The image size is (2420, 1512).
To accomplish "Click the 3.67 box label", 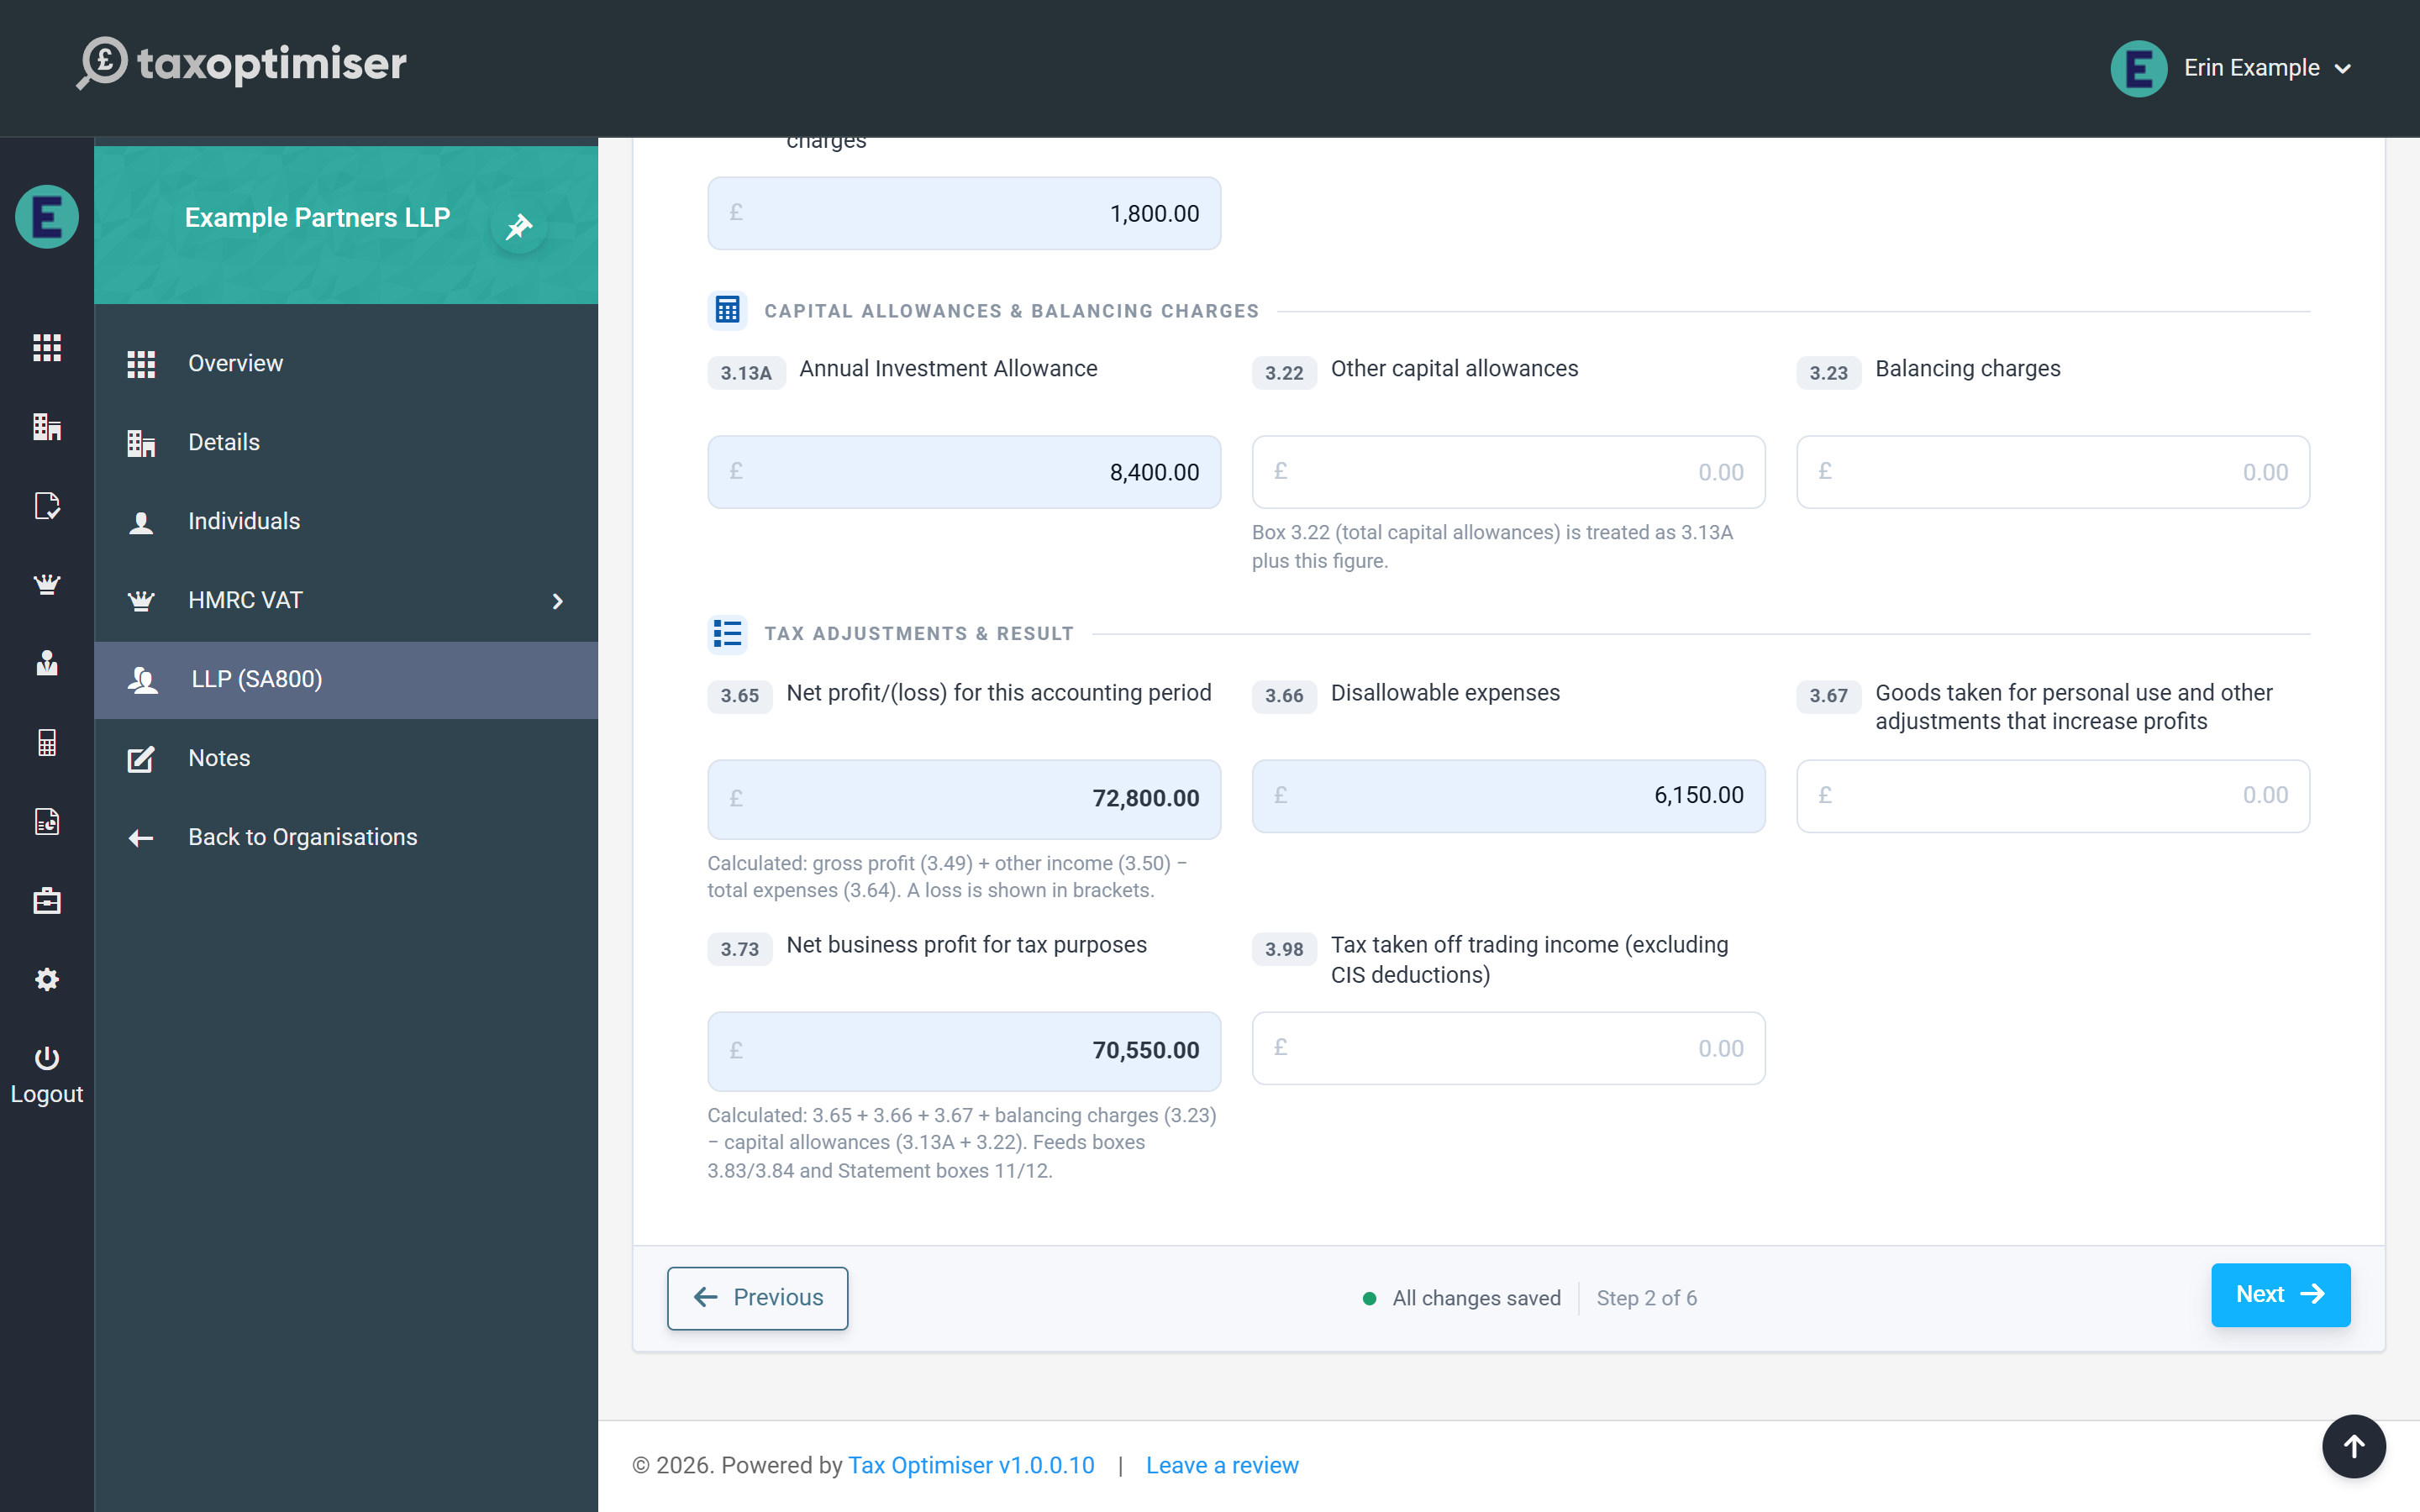I will pyautogui.click(x=1828, y=696).
